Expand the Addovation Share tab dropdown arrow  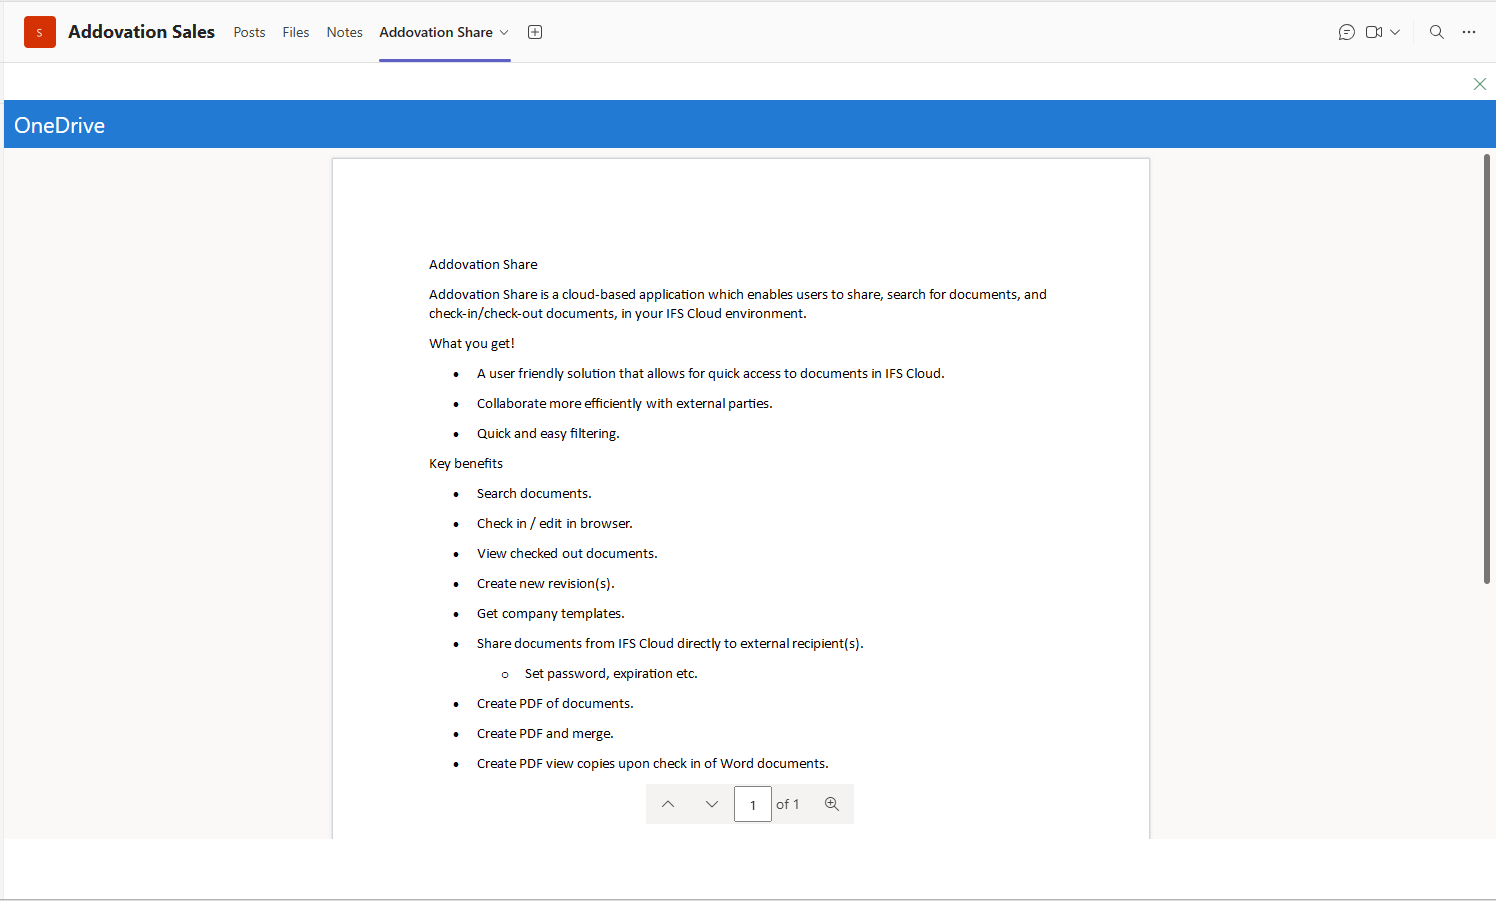click(x=504, y=33)
